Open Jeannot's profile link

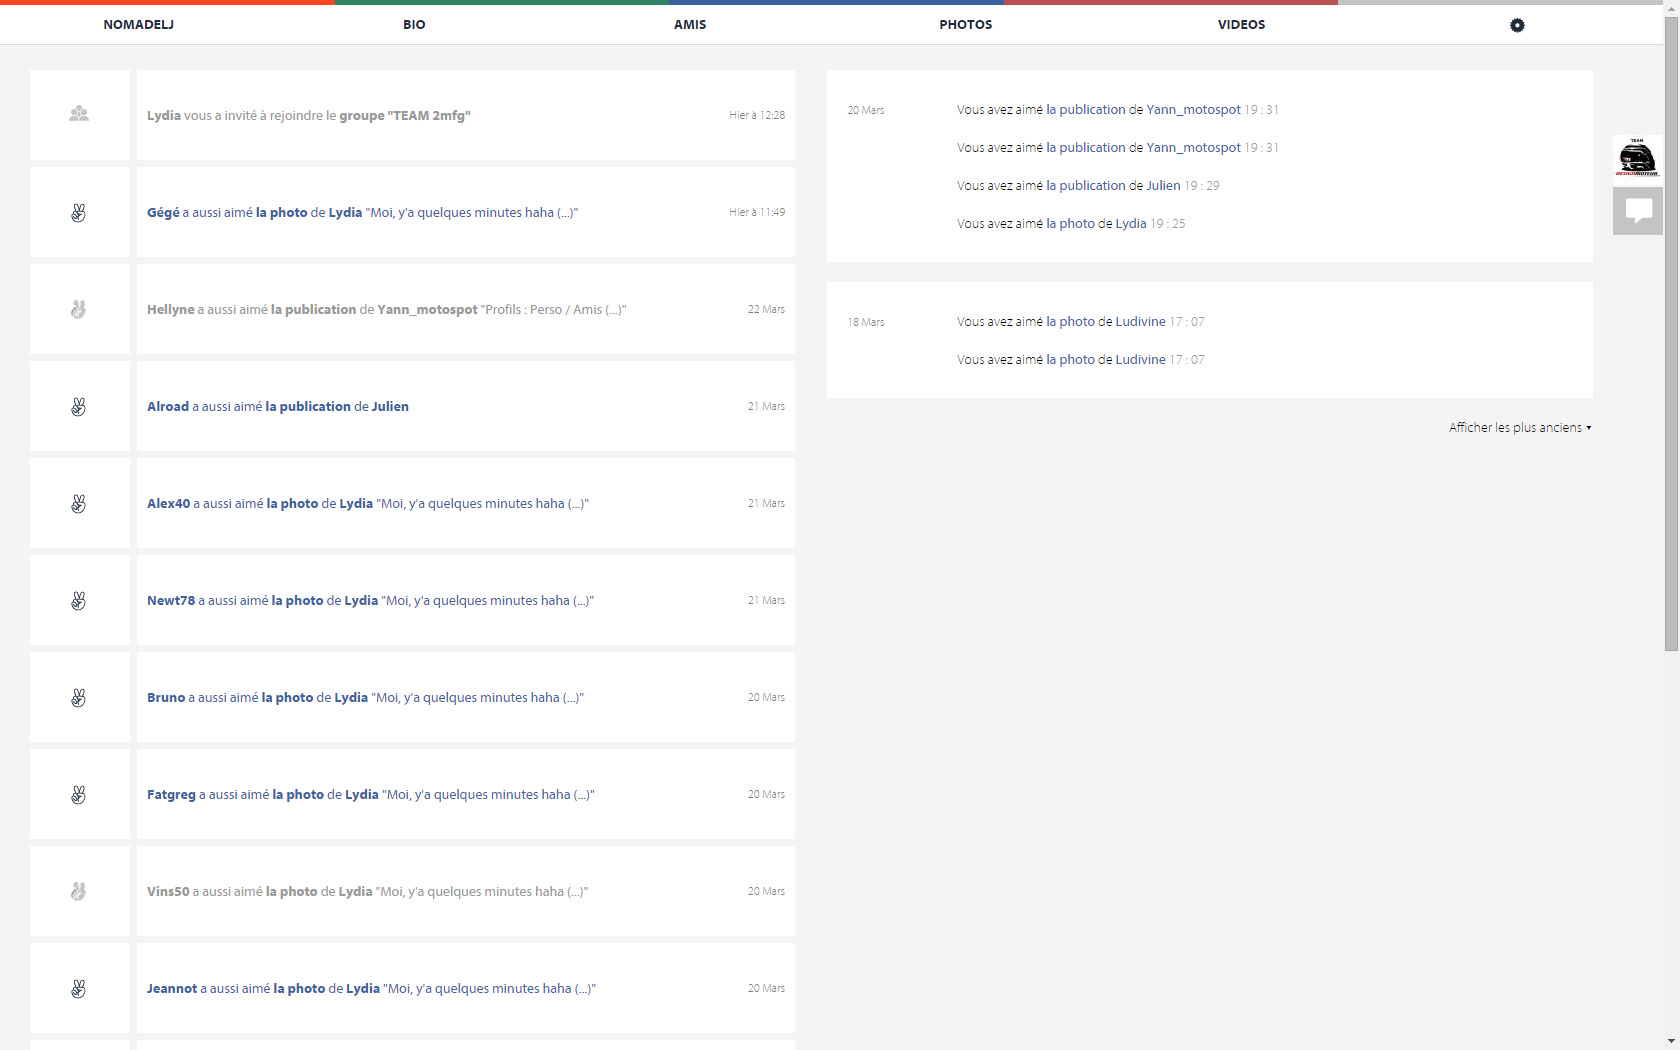(x=172, y=988)
